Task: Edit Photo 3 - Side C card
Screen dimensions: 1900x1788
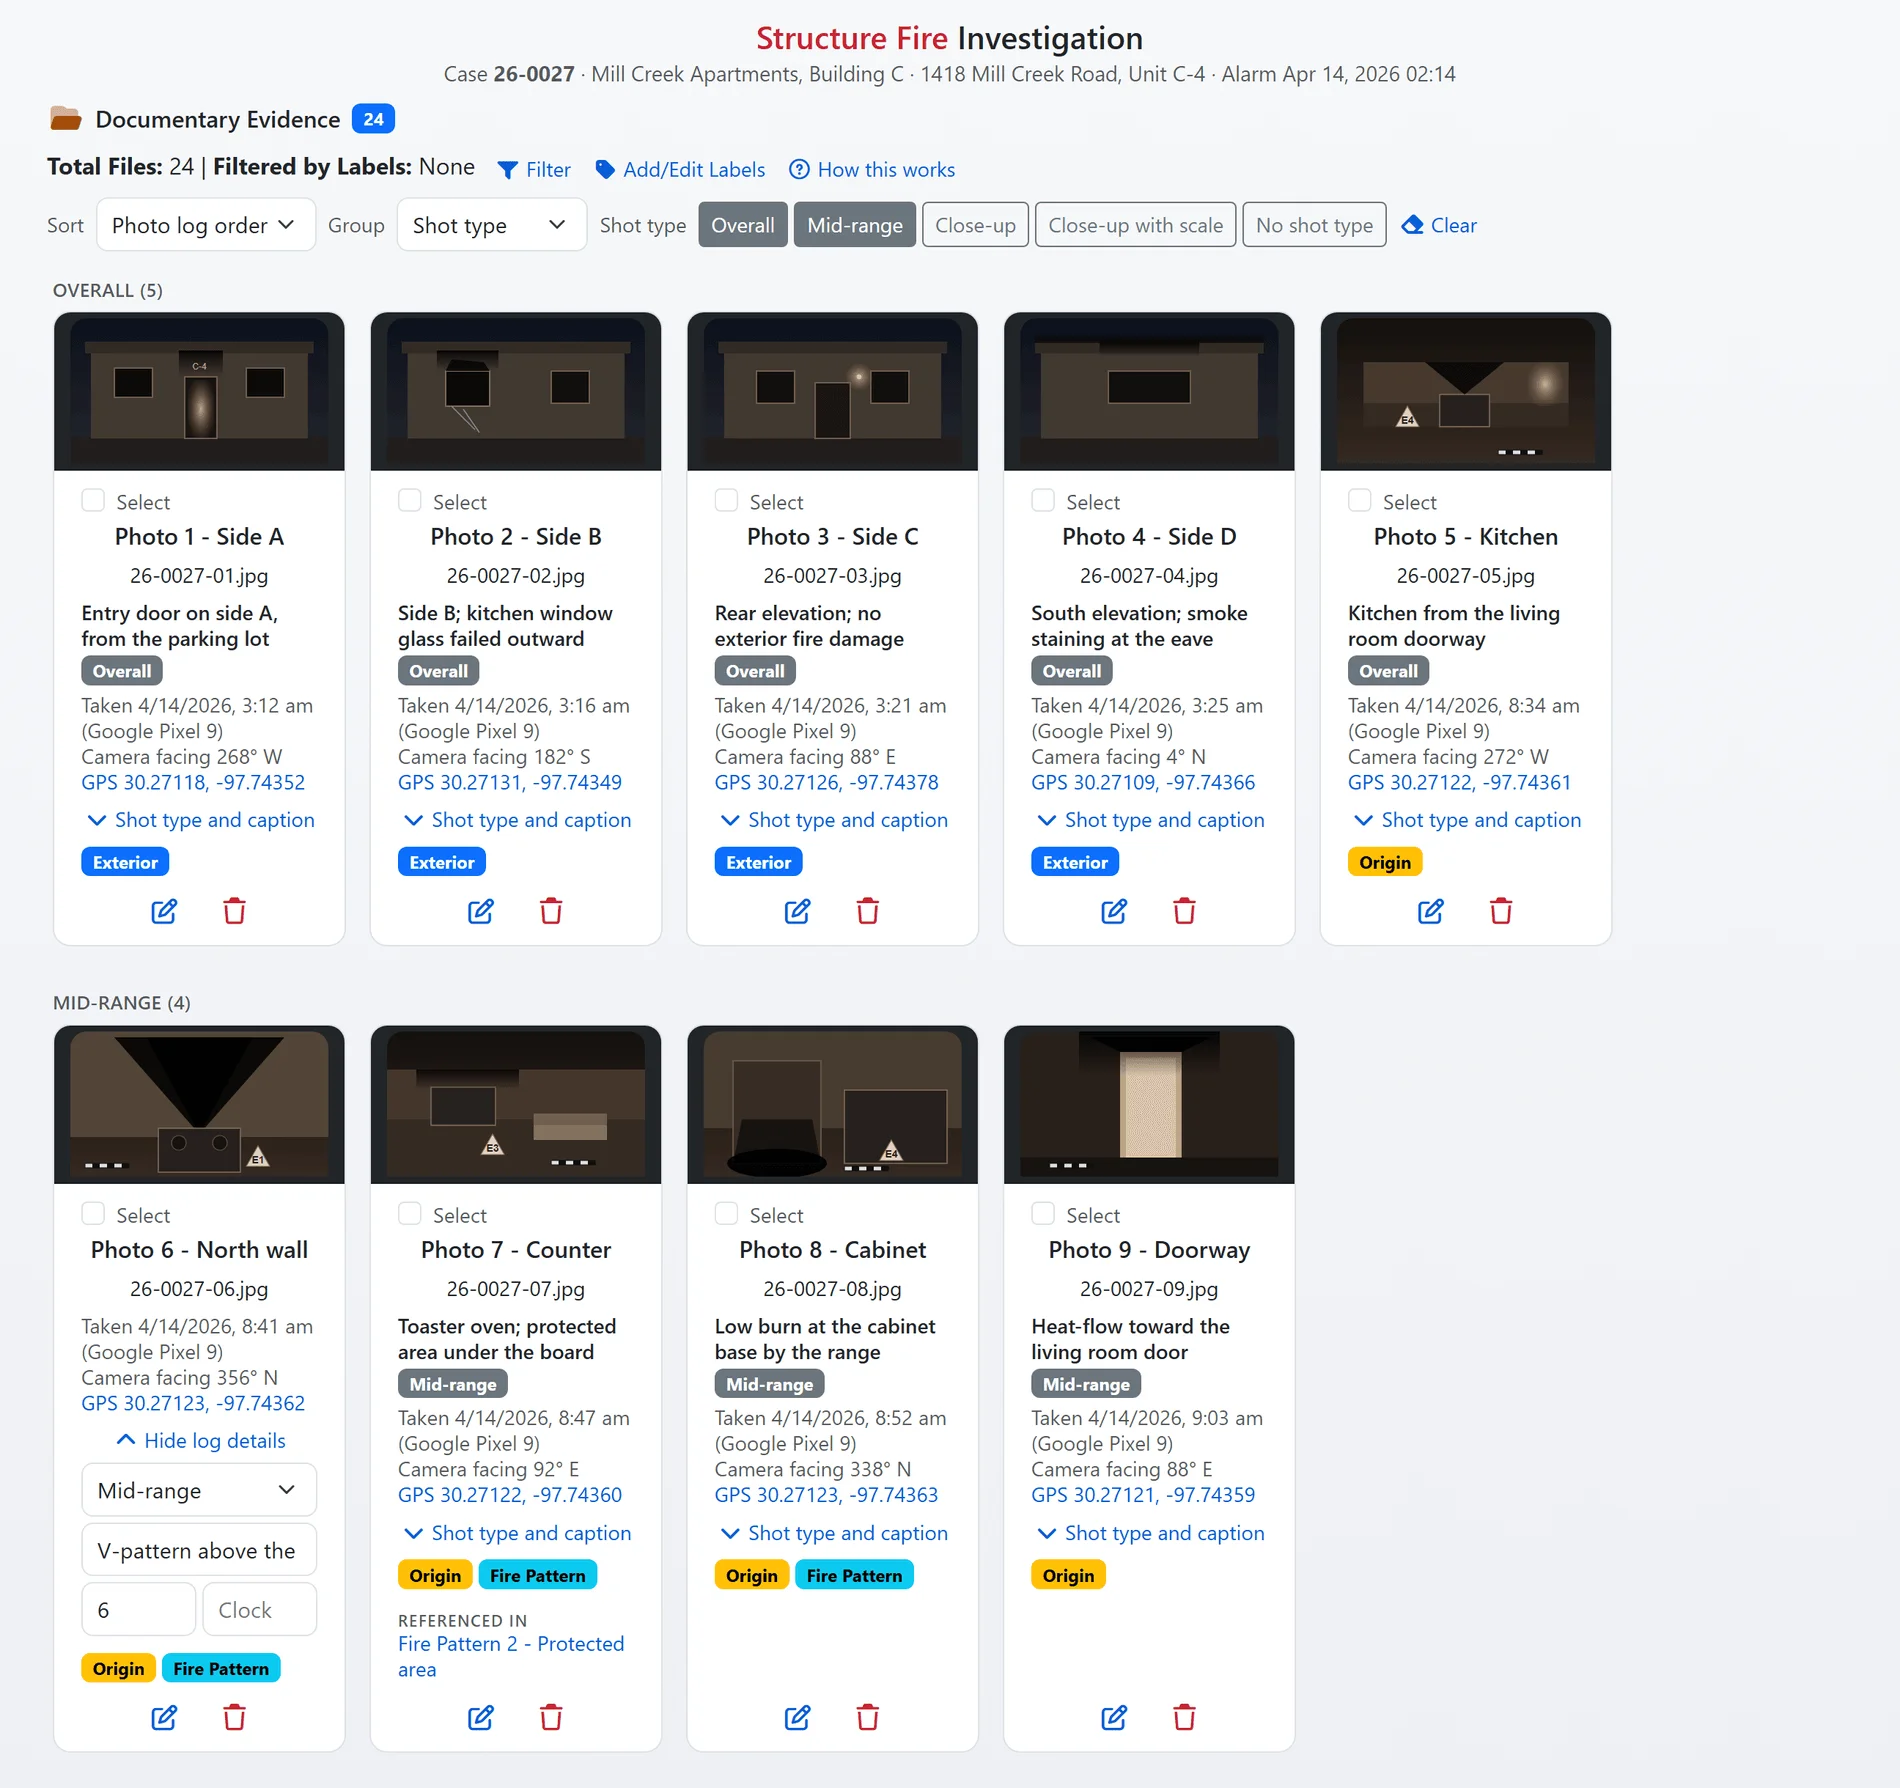Action: tap(797, 911)
